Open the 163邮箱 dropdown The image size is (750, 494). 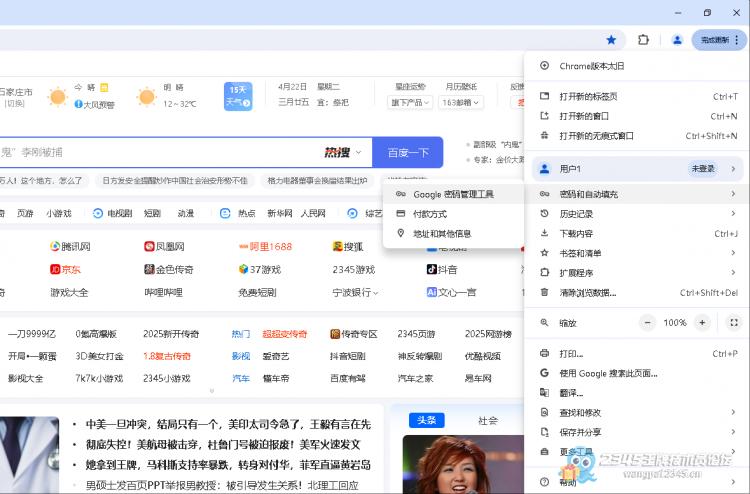point(461,102)
